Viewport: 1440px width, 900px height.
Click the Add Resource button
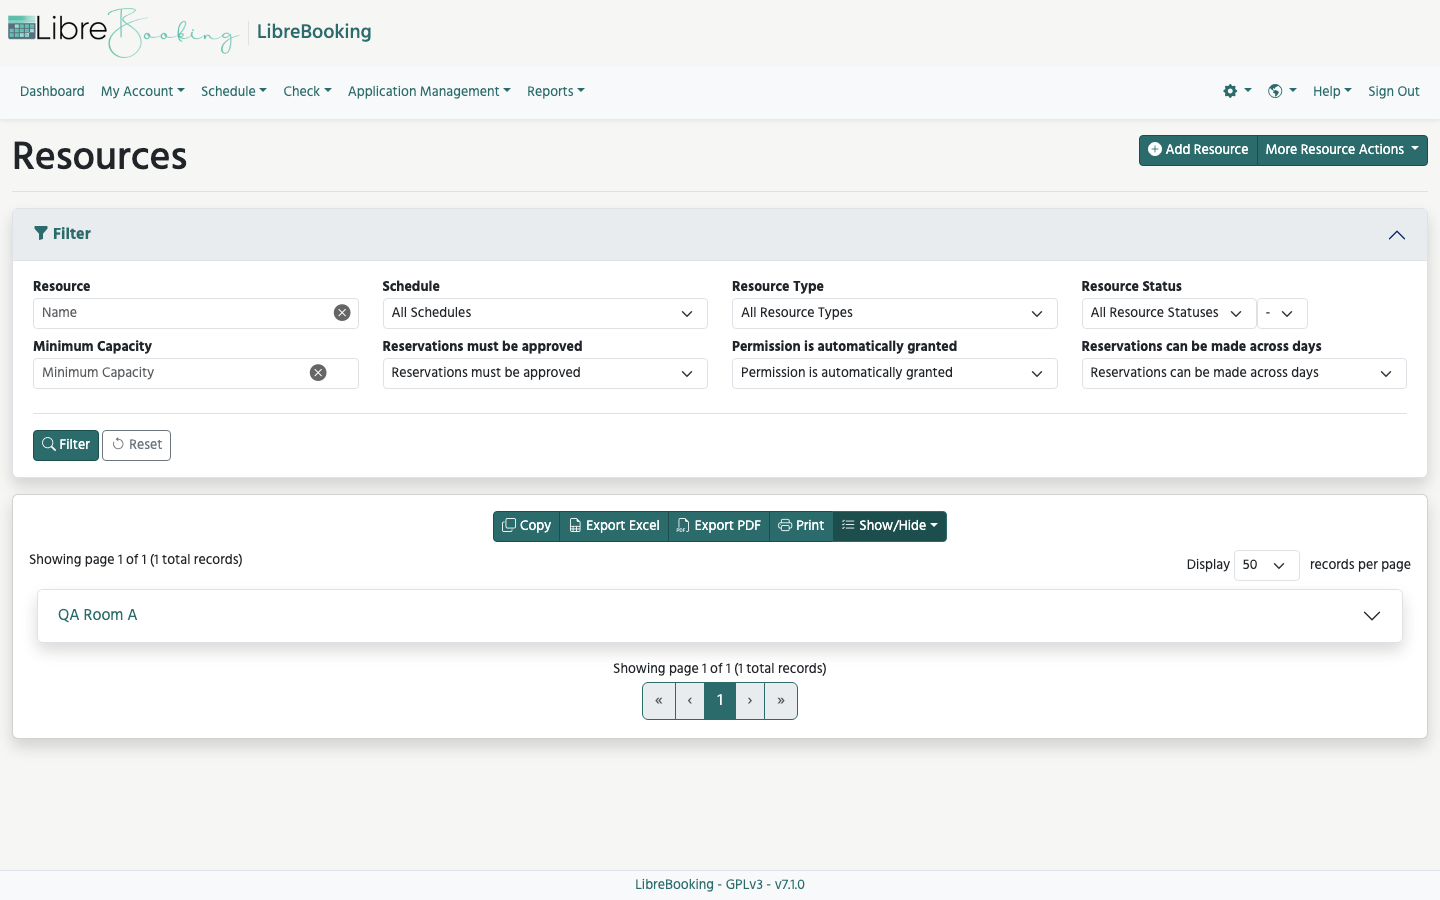(x=1198, y=150)
